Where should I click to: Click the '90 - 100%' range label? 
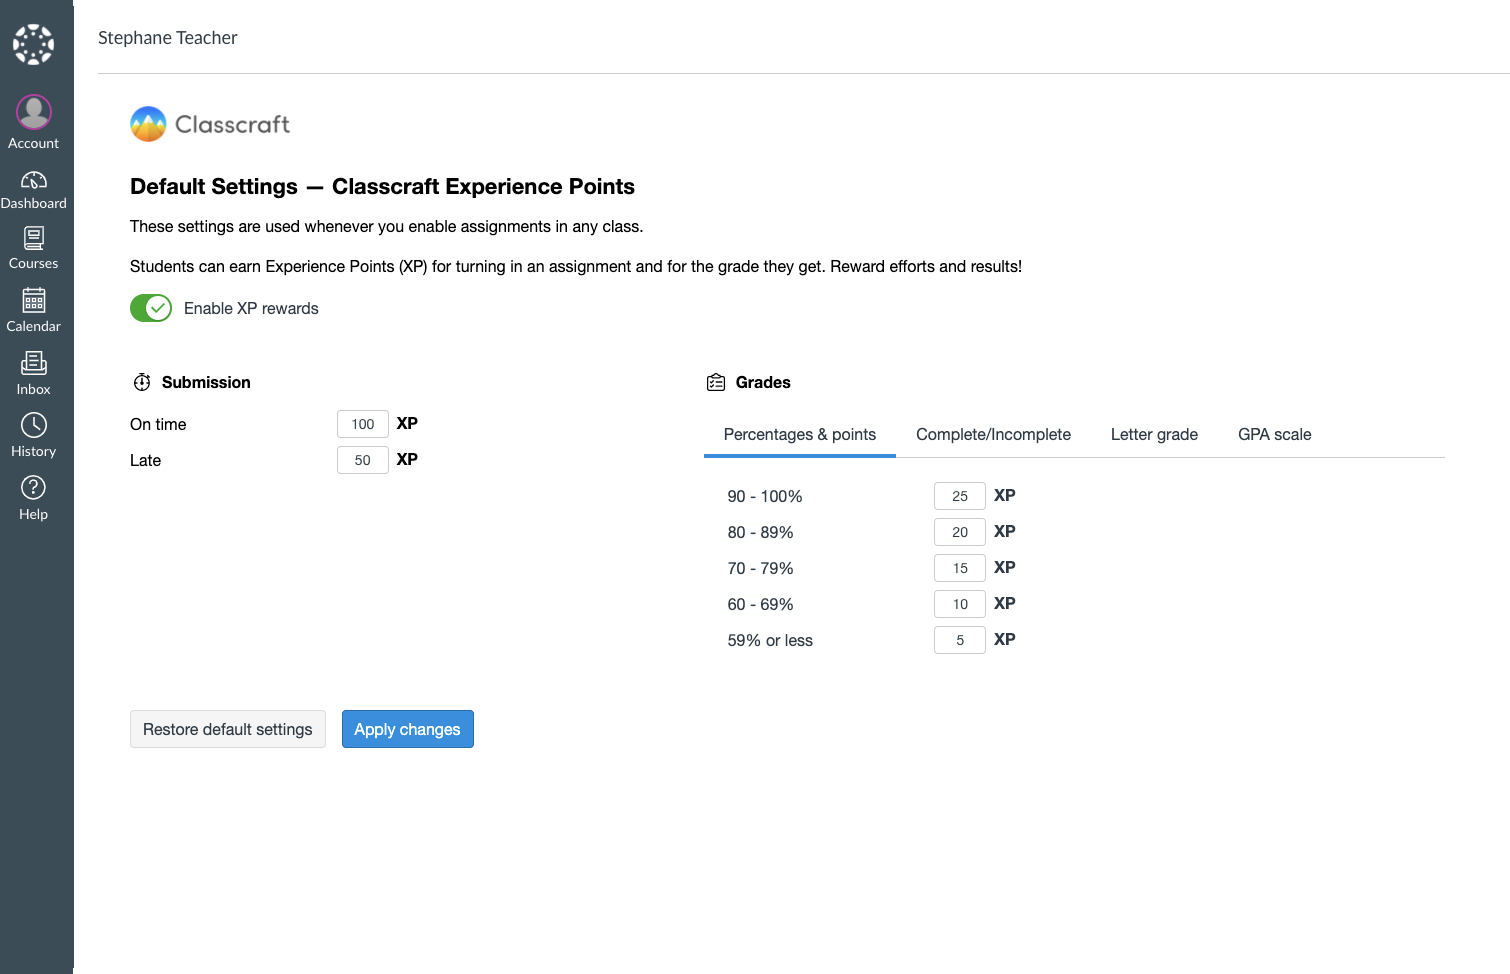(765, 496)
